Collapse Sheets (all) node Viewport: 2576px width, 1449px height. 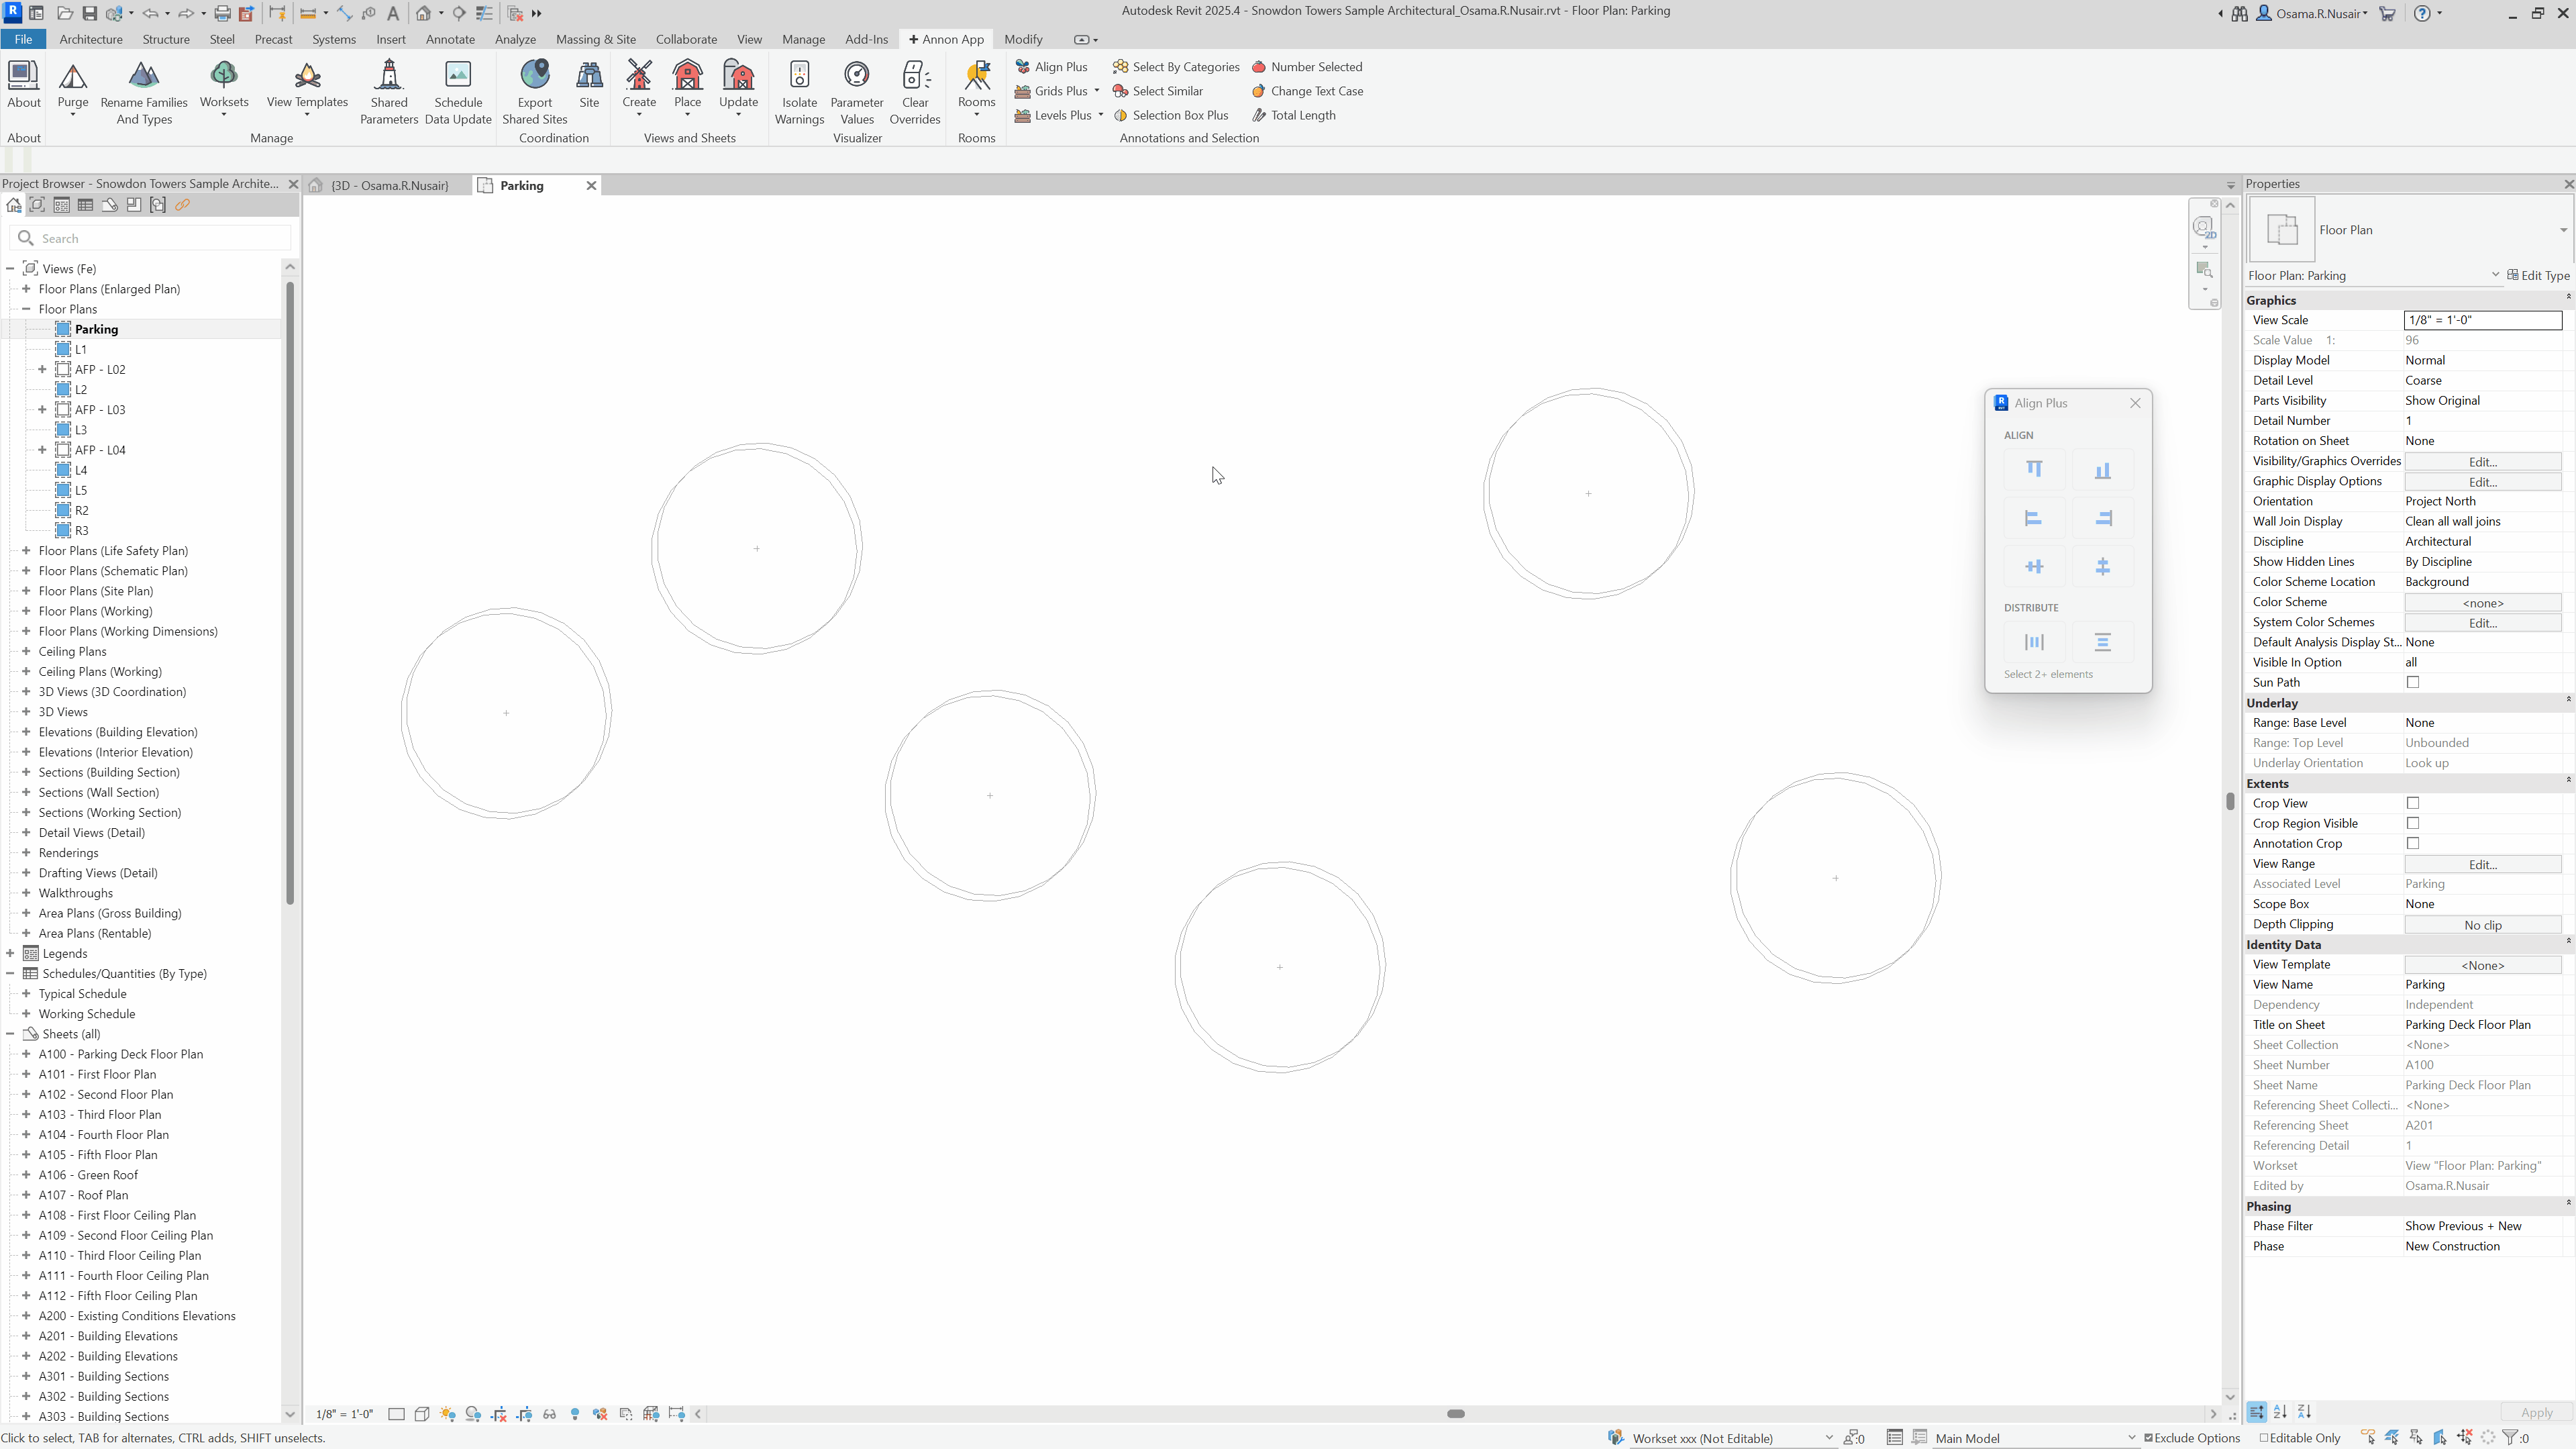click(10, 1034)
